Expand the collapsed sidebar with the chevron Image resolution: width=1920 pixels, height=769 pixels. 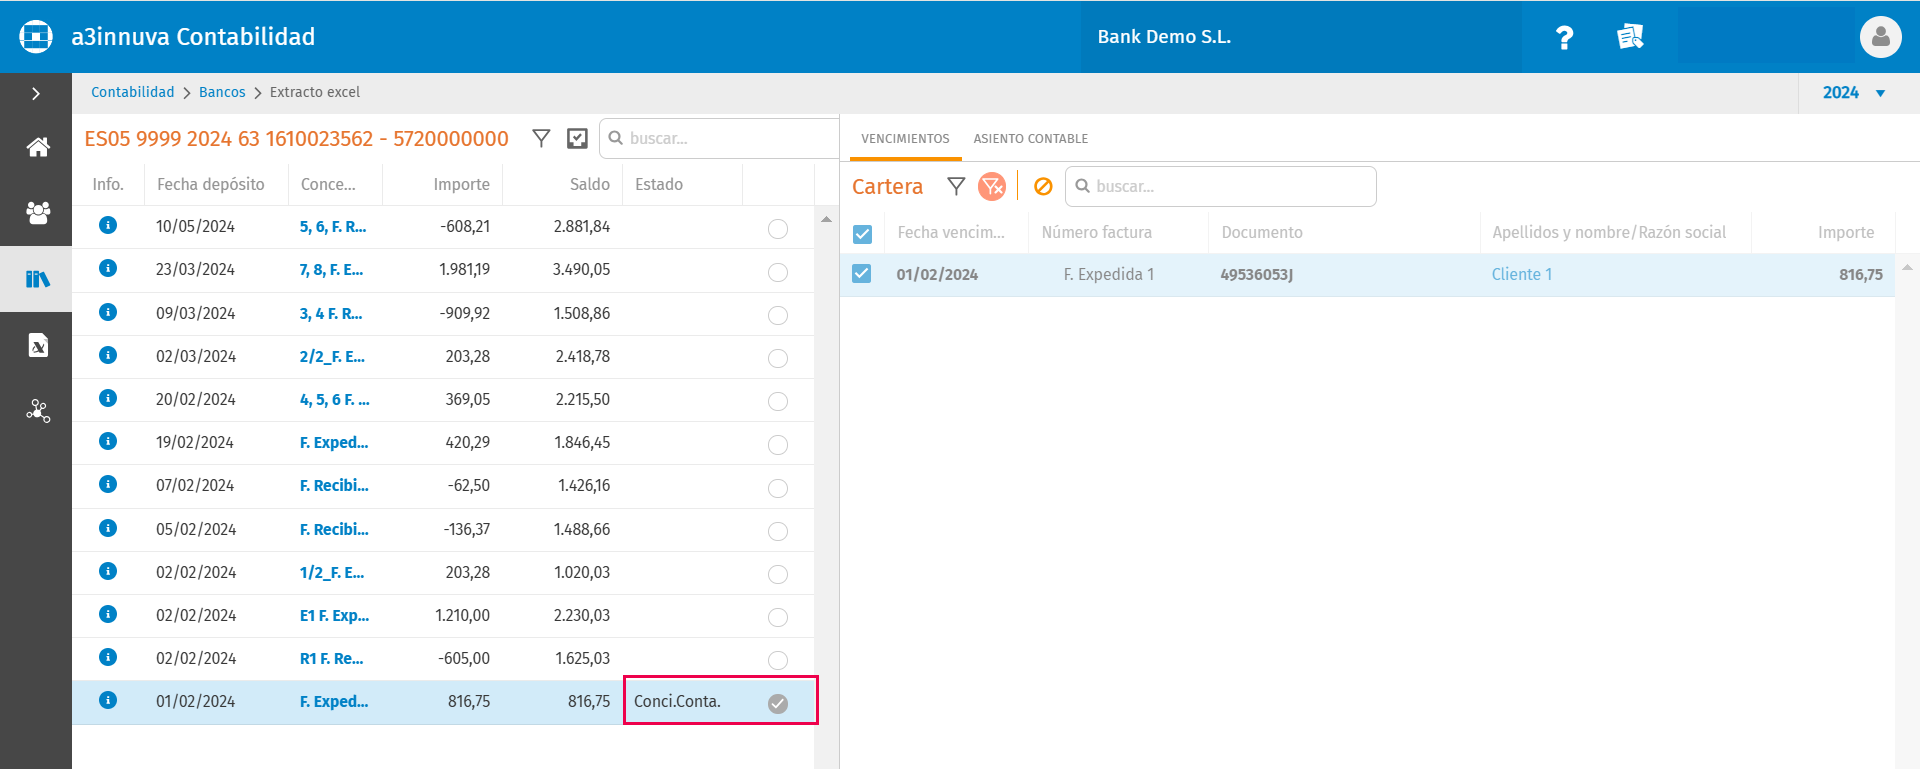pos(36,93)
